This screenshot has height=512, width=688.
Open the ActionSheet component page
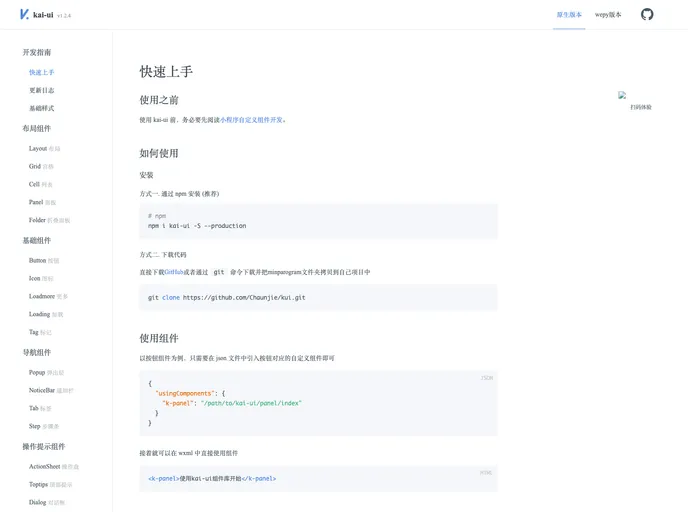(x=54, y=467)
